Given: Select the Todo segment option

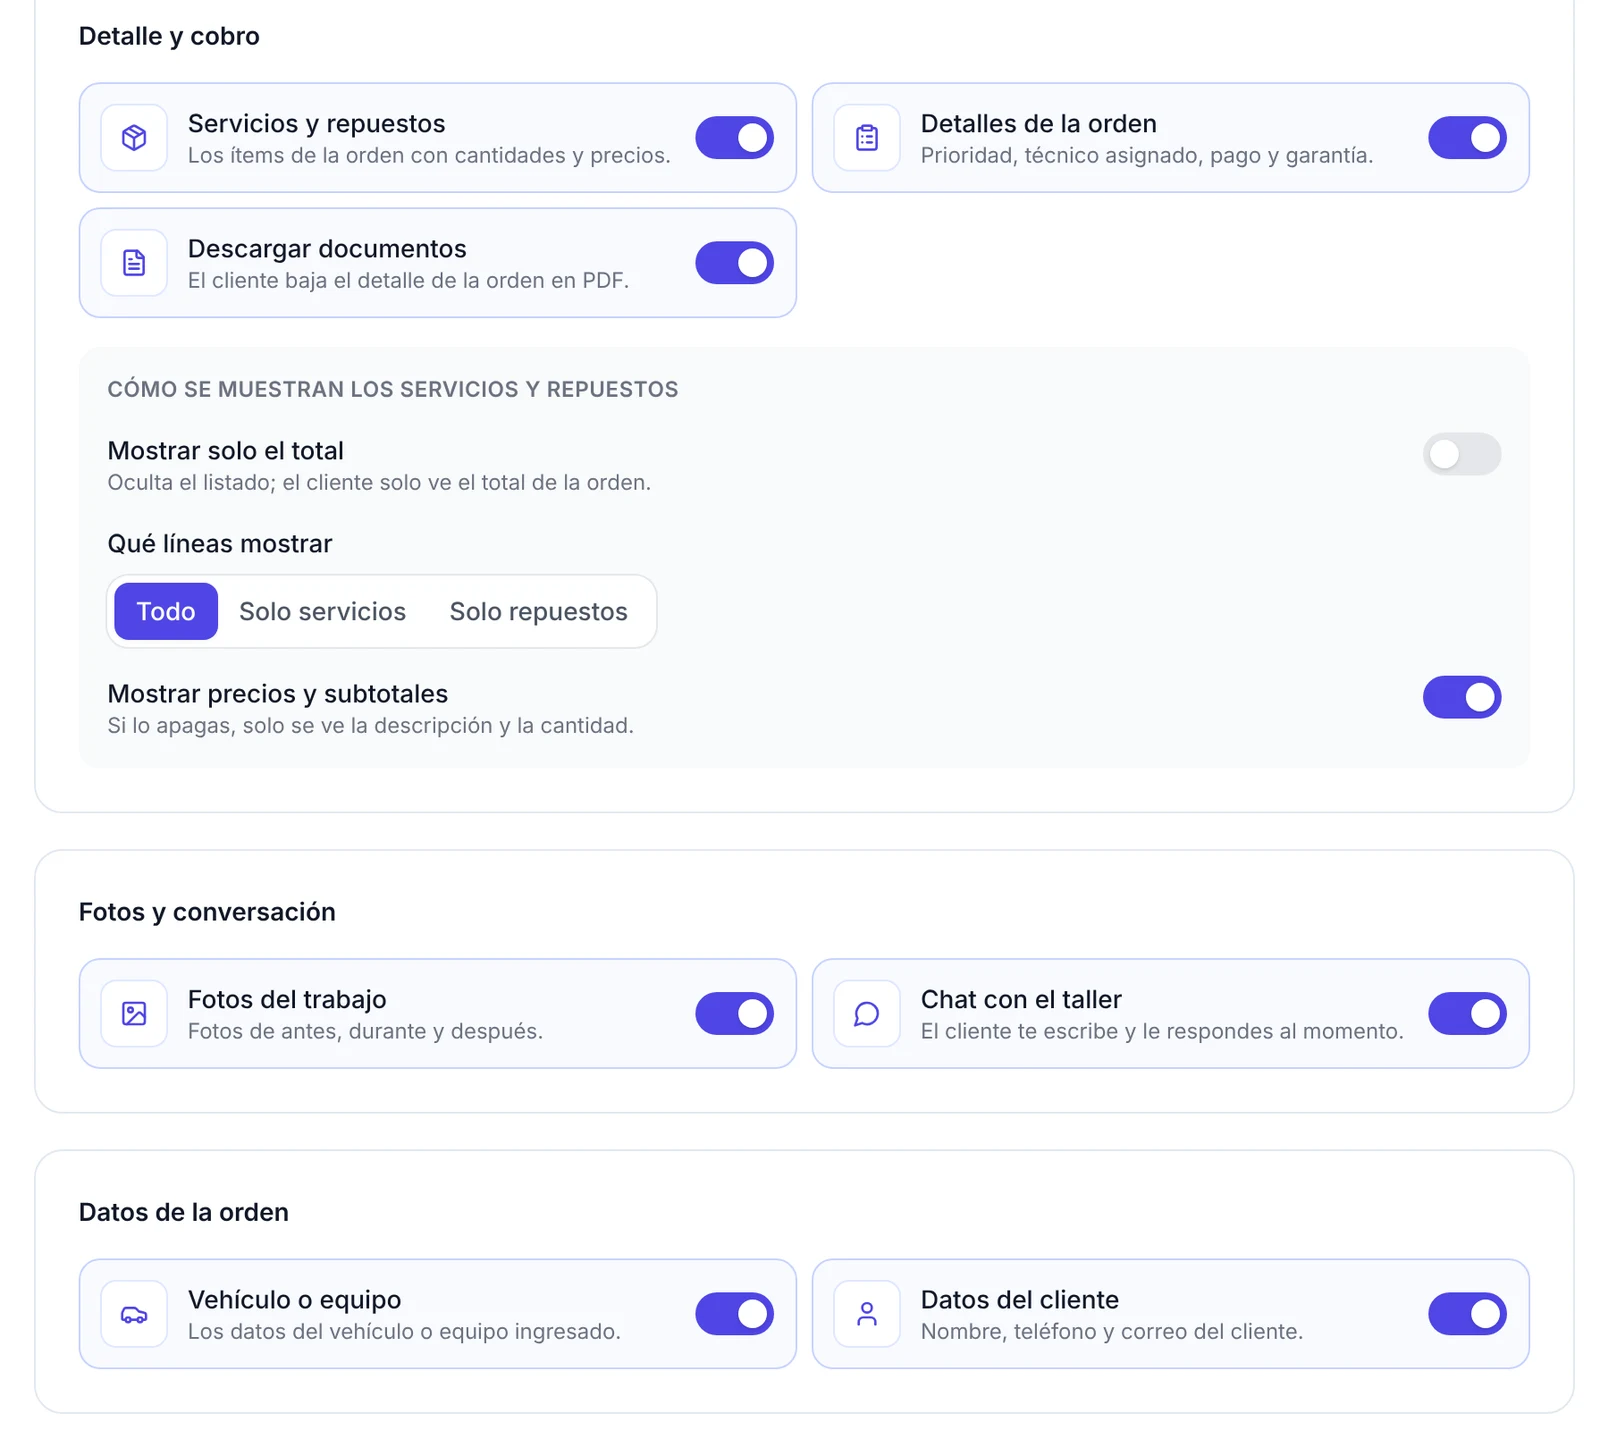Looking at the screenshot, I should (x=166, y=611).
